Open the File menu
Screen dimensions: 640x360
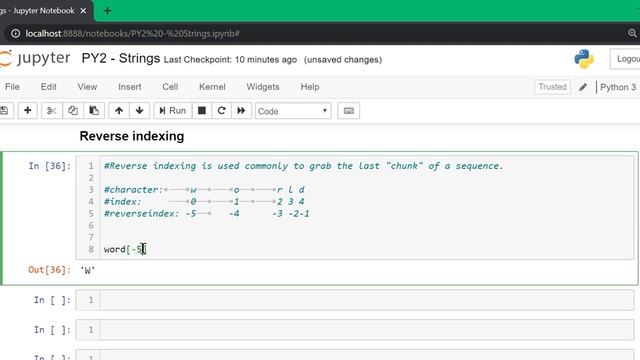pos(12,87)
